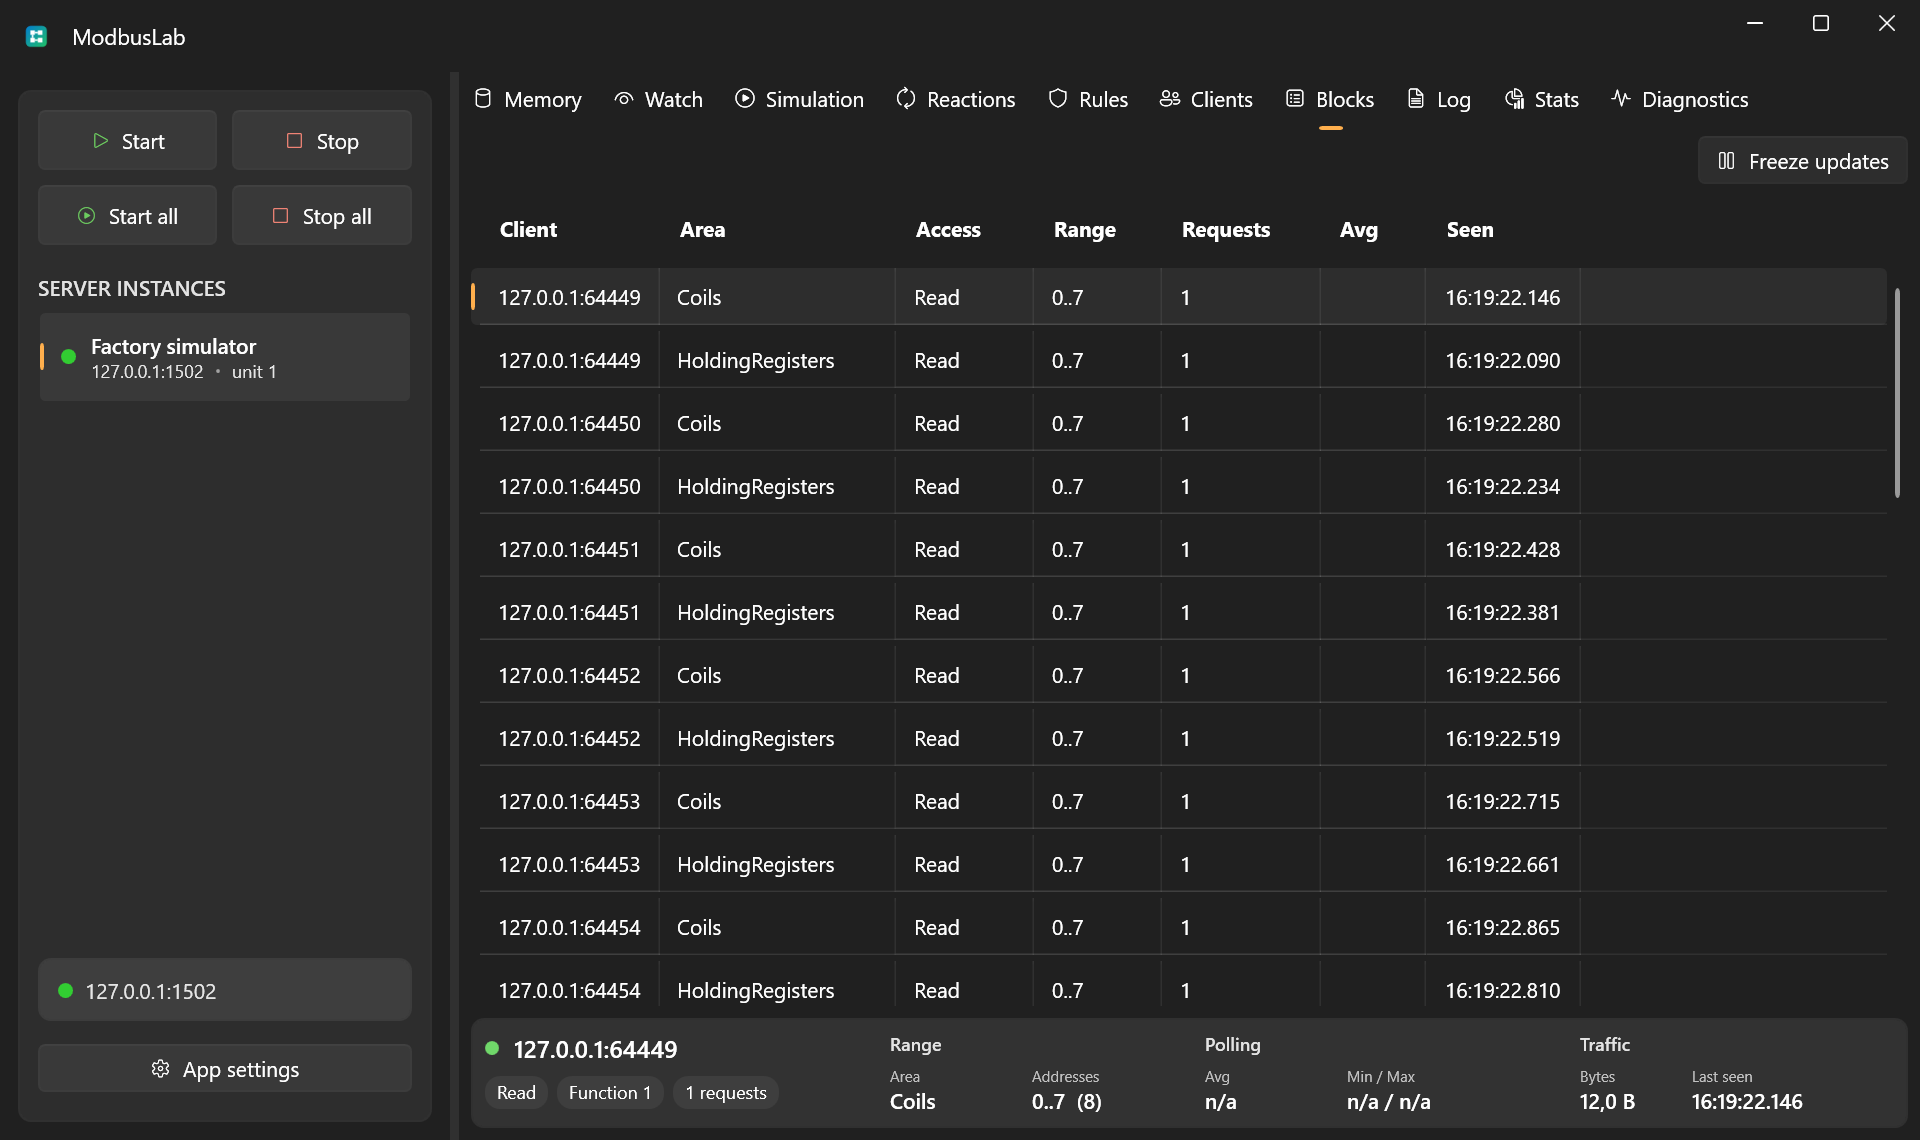Click the Memory tab database icon
This screenshot has height=1140, width=1920.
(483, 99)
